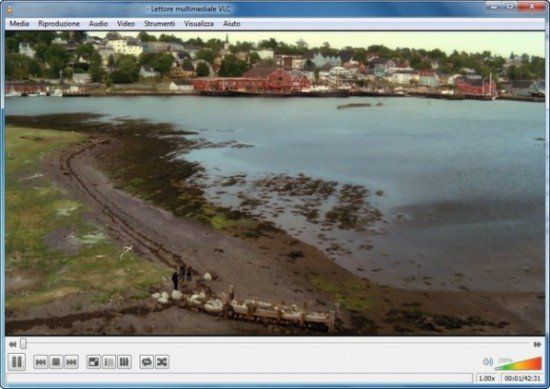The image size is (550, 389).
Task: Mute audio via the speaker icon
Action: [x=488, y=362]
